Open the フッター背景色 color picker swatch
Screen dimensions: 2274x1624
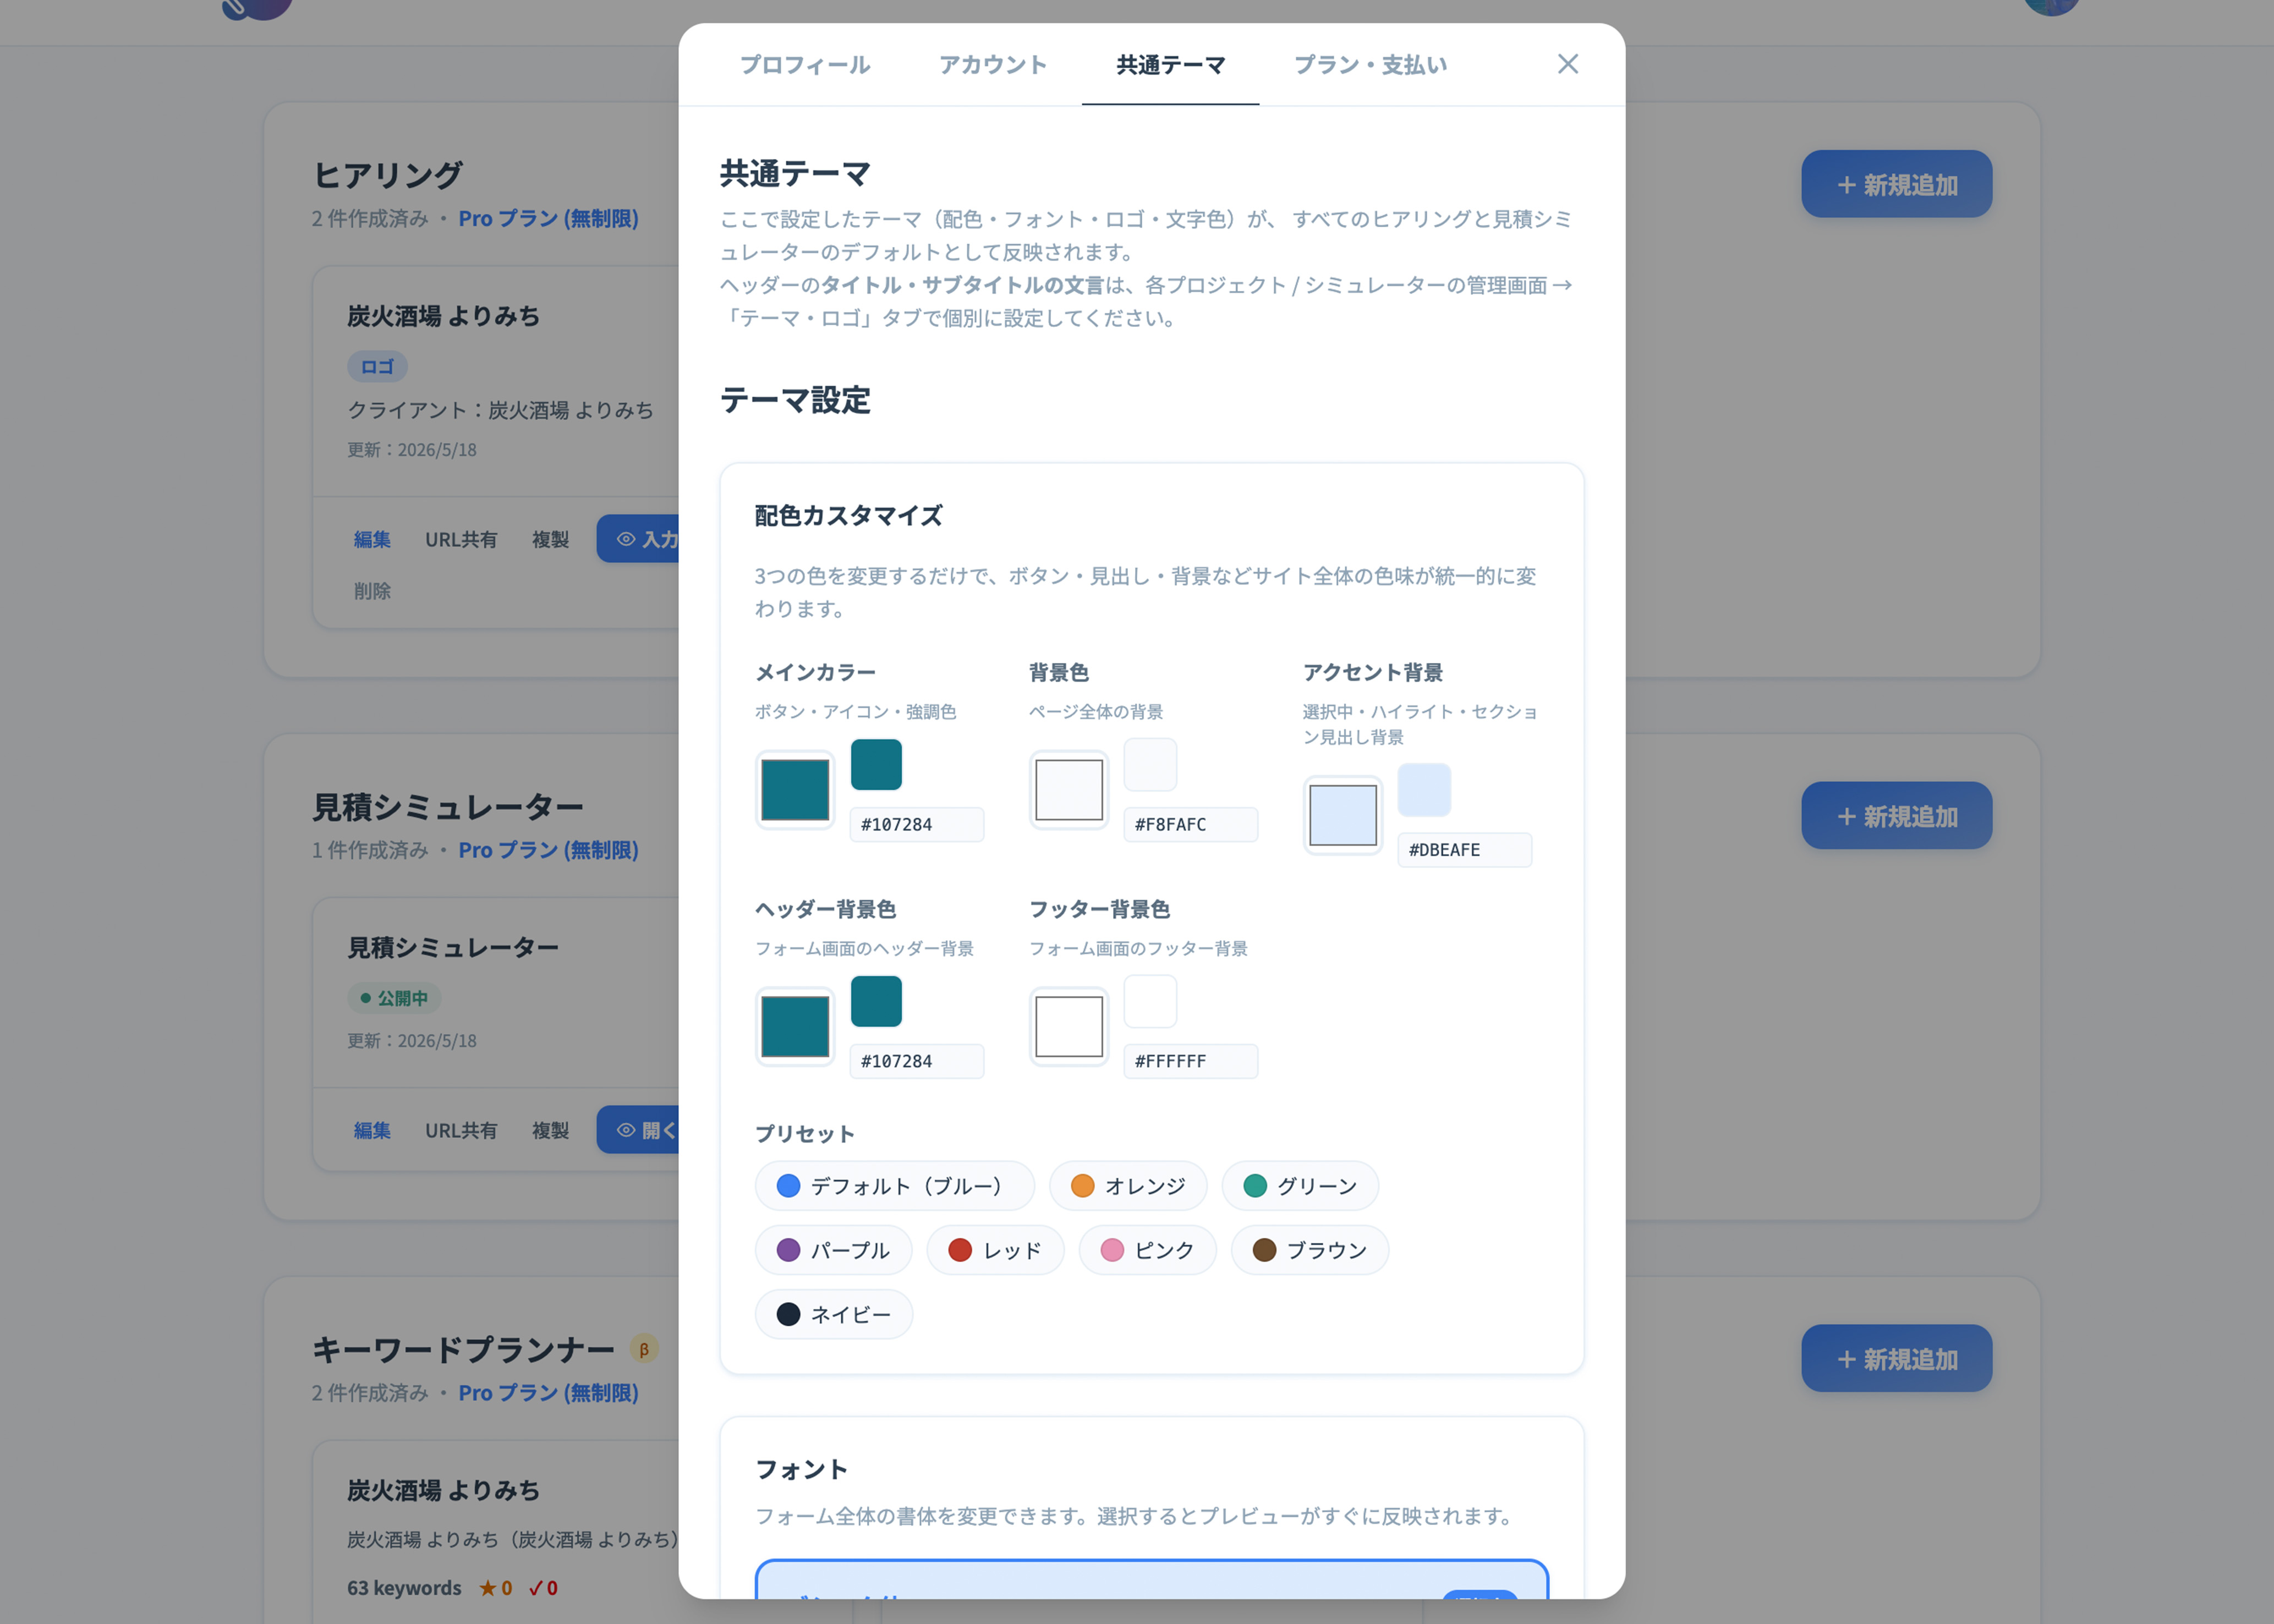(x=1068, y=1027)
